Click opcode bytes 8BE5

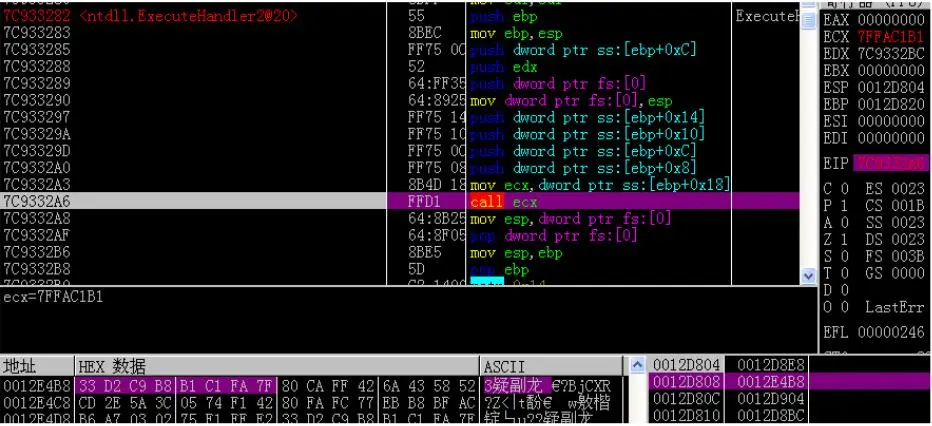click(424, 253)
